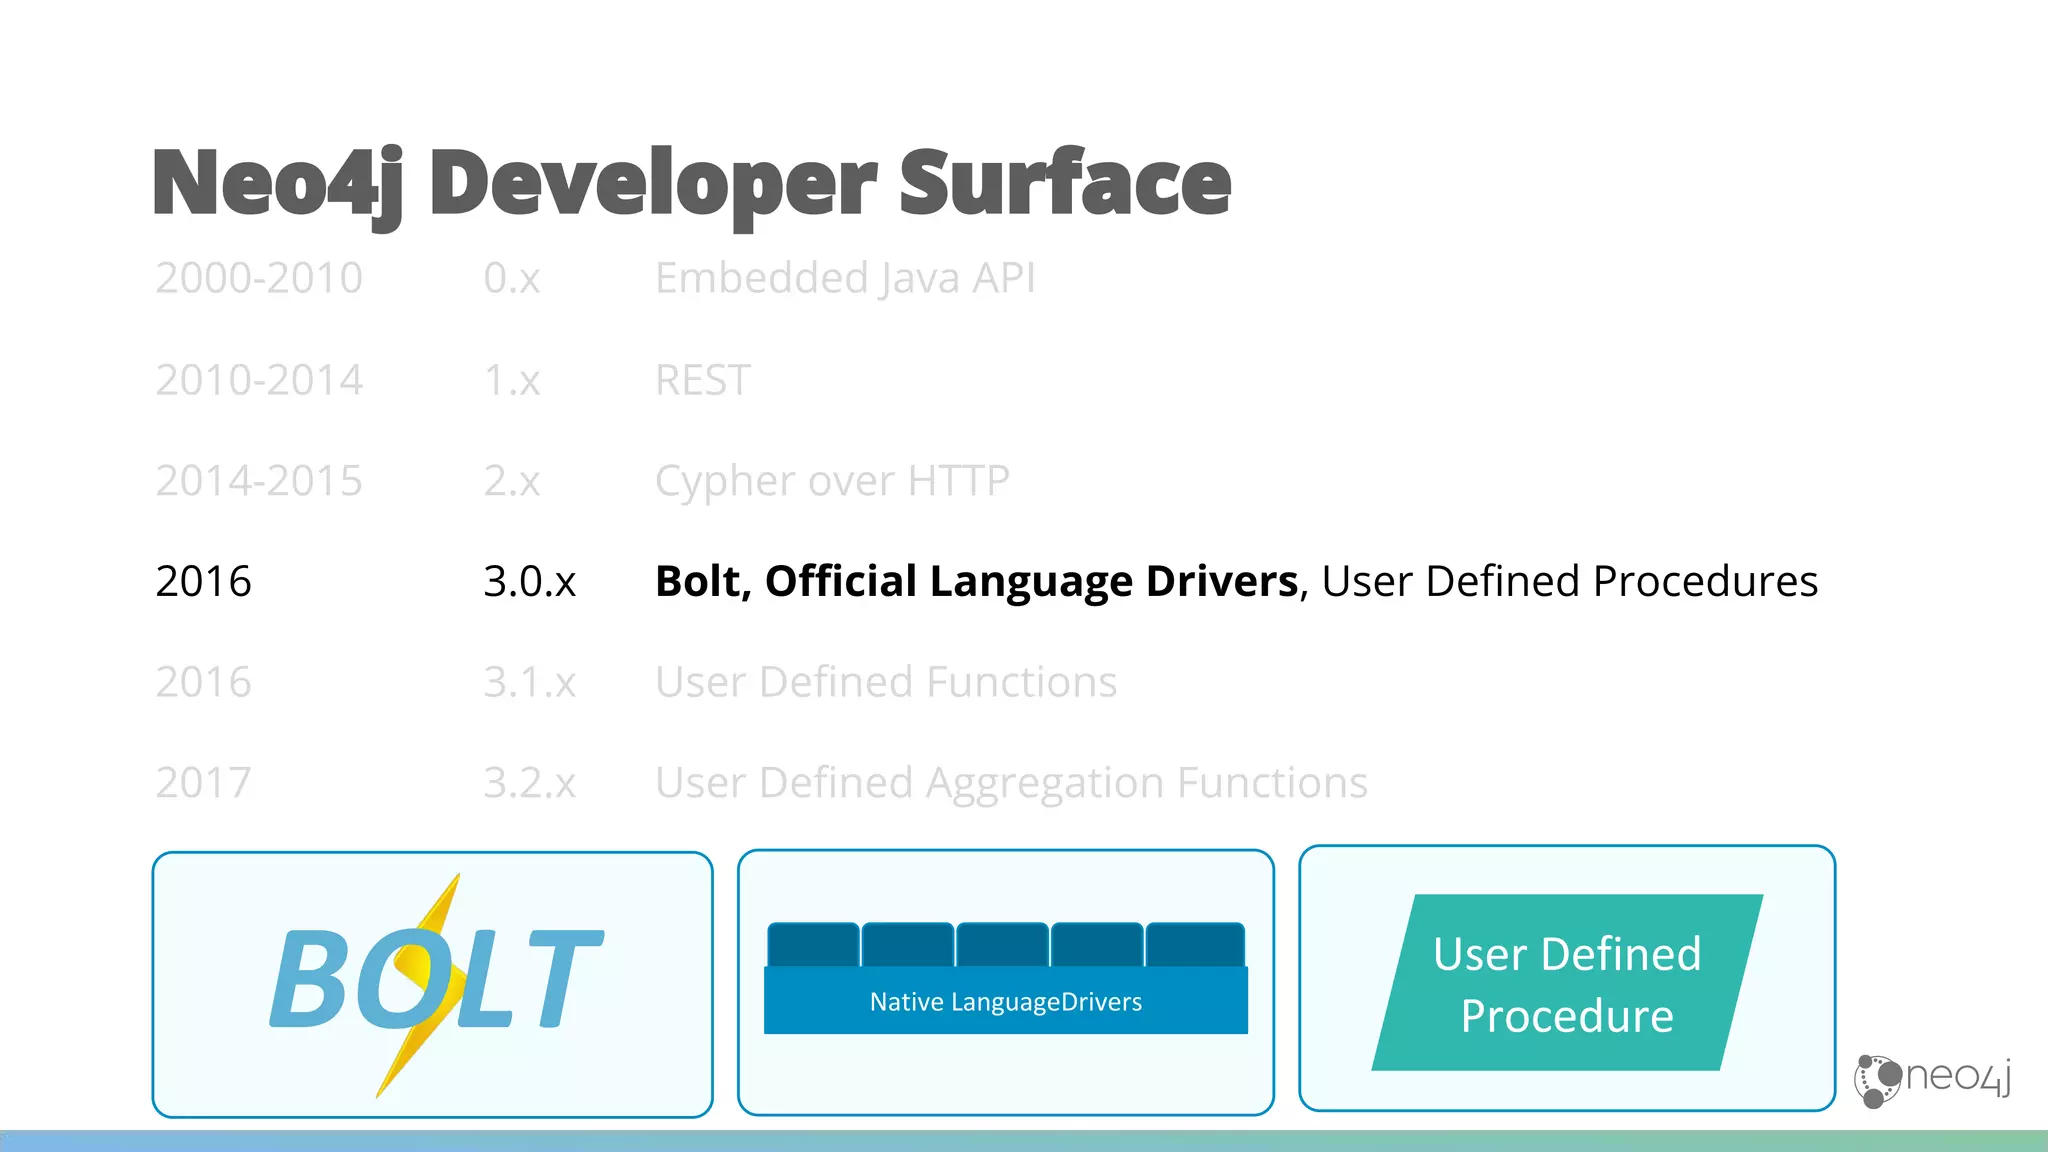Click the text User Defined Procedures in the 3.0.x row
2048x1152 pixels.
1570,582
